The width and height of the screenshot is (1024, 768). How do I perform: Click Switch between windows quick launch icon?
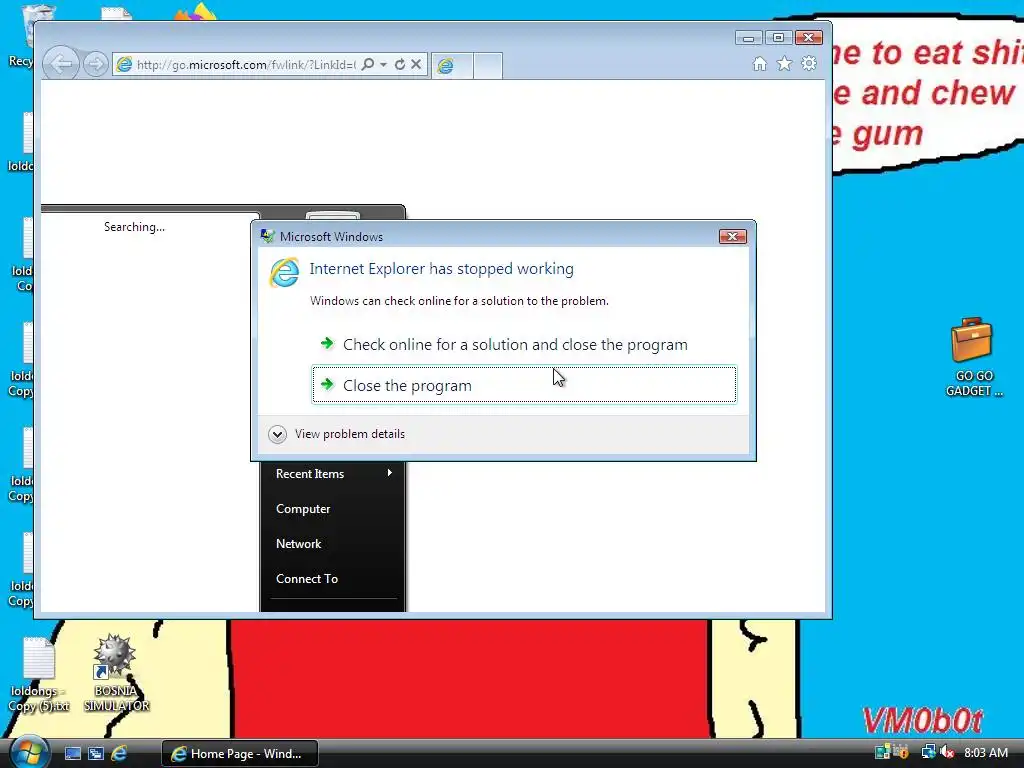pyautogui.click(x=96, y=754)
